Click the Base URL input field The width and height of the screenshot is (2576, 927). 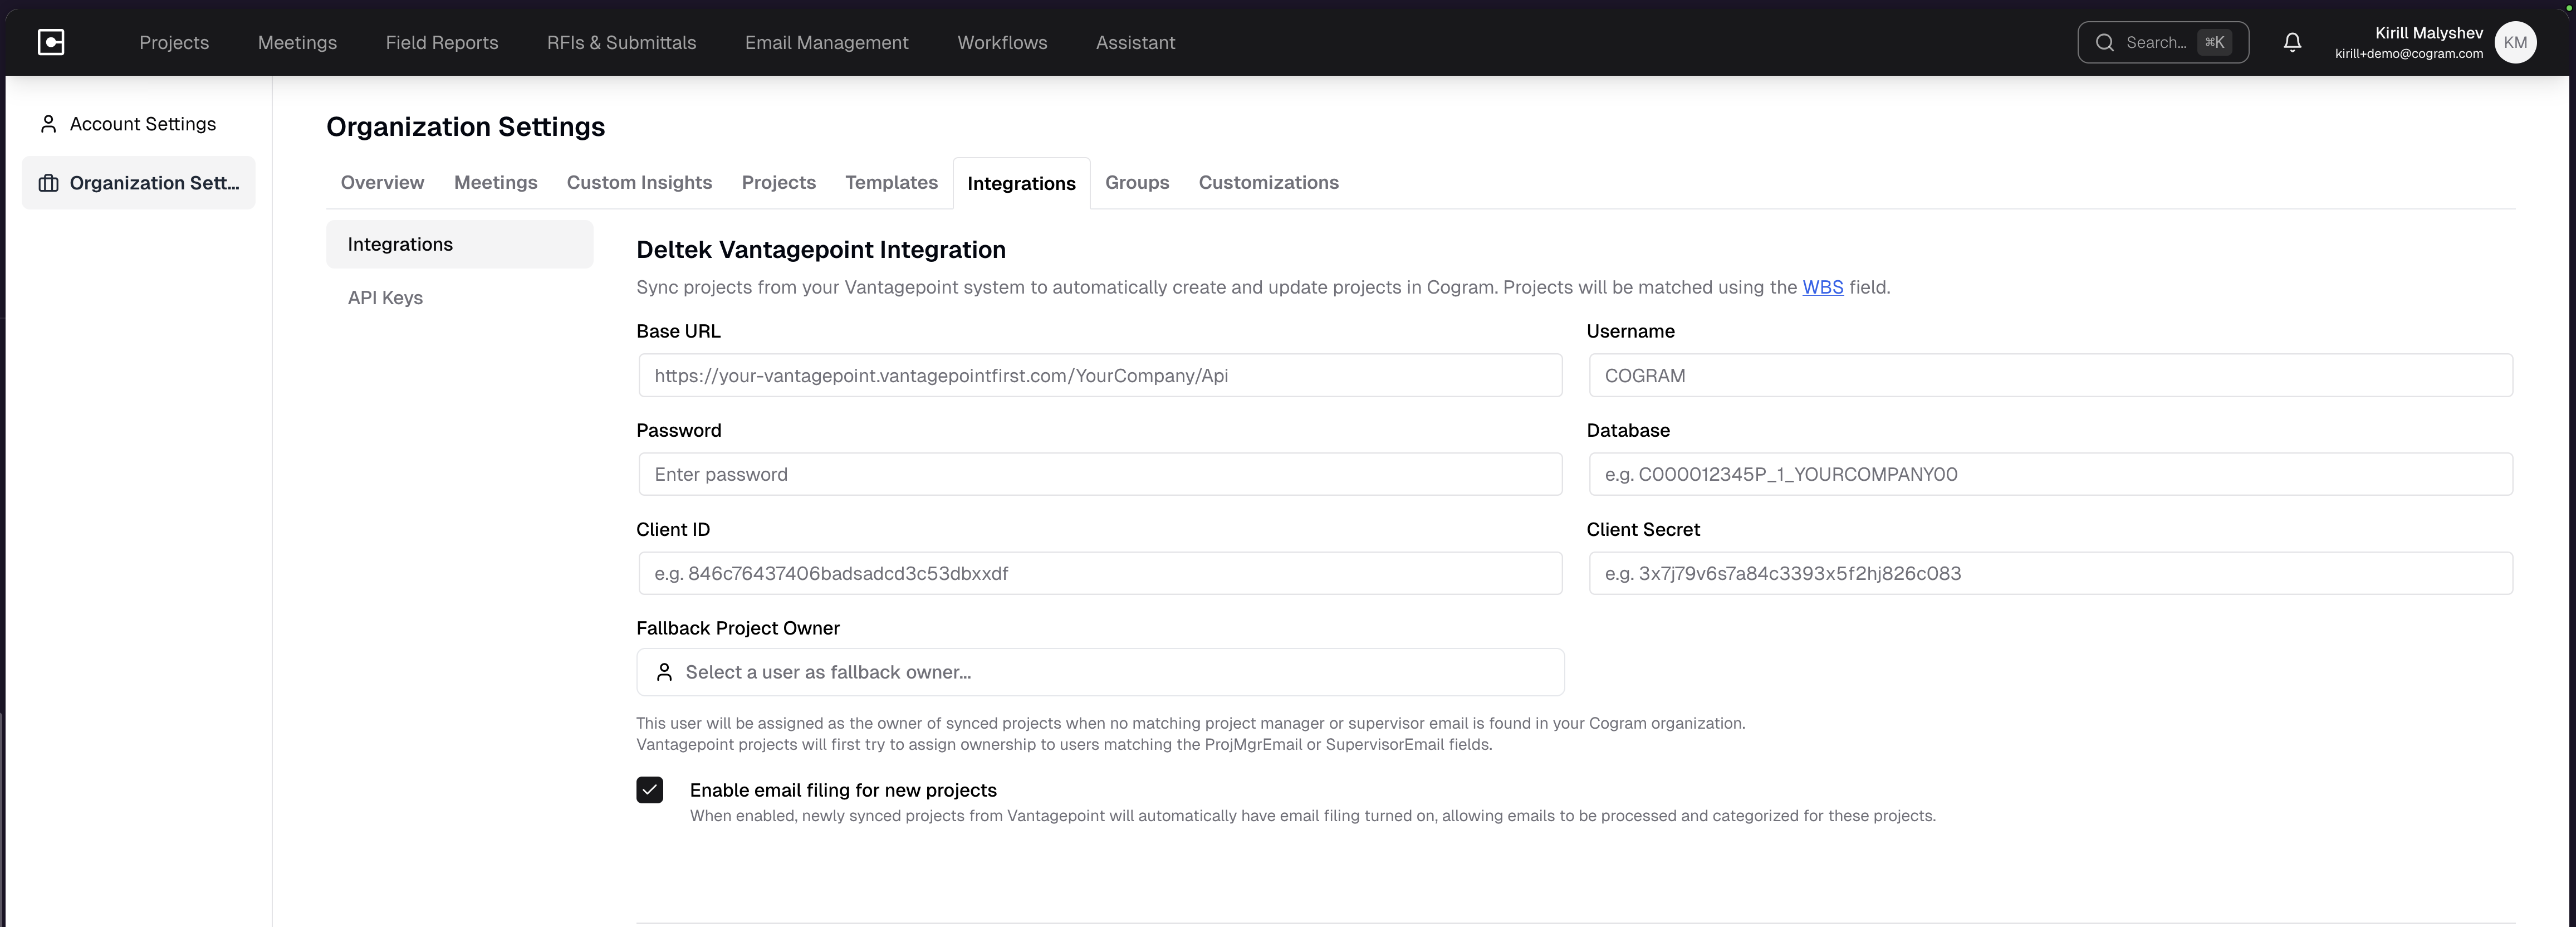[1099, 375]
